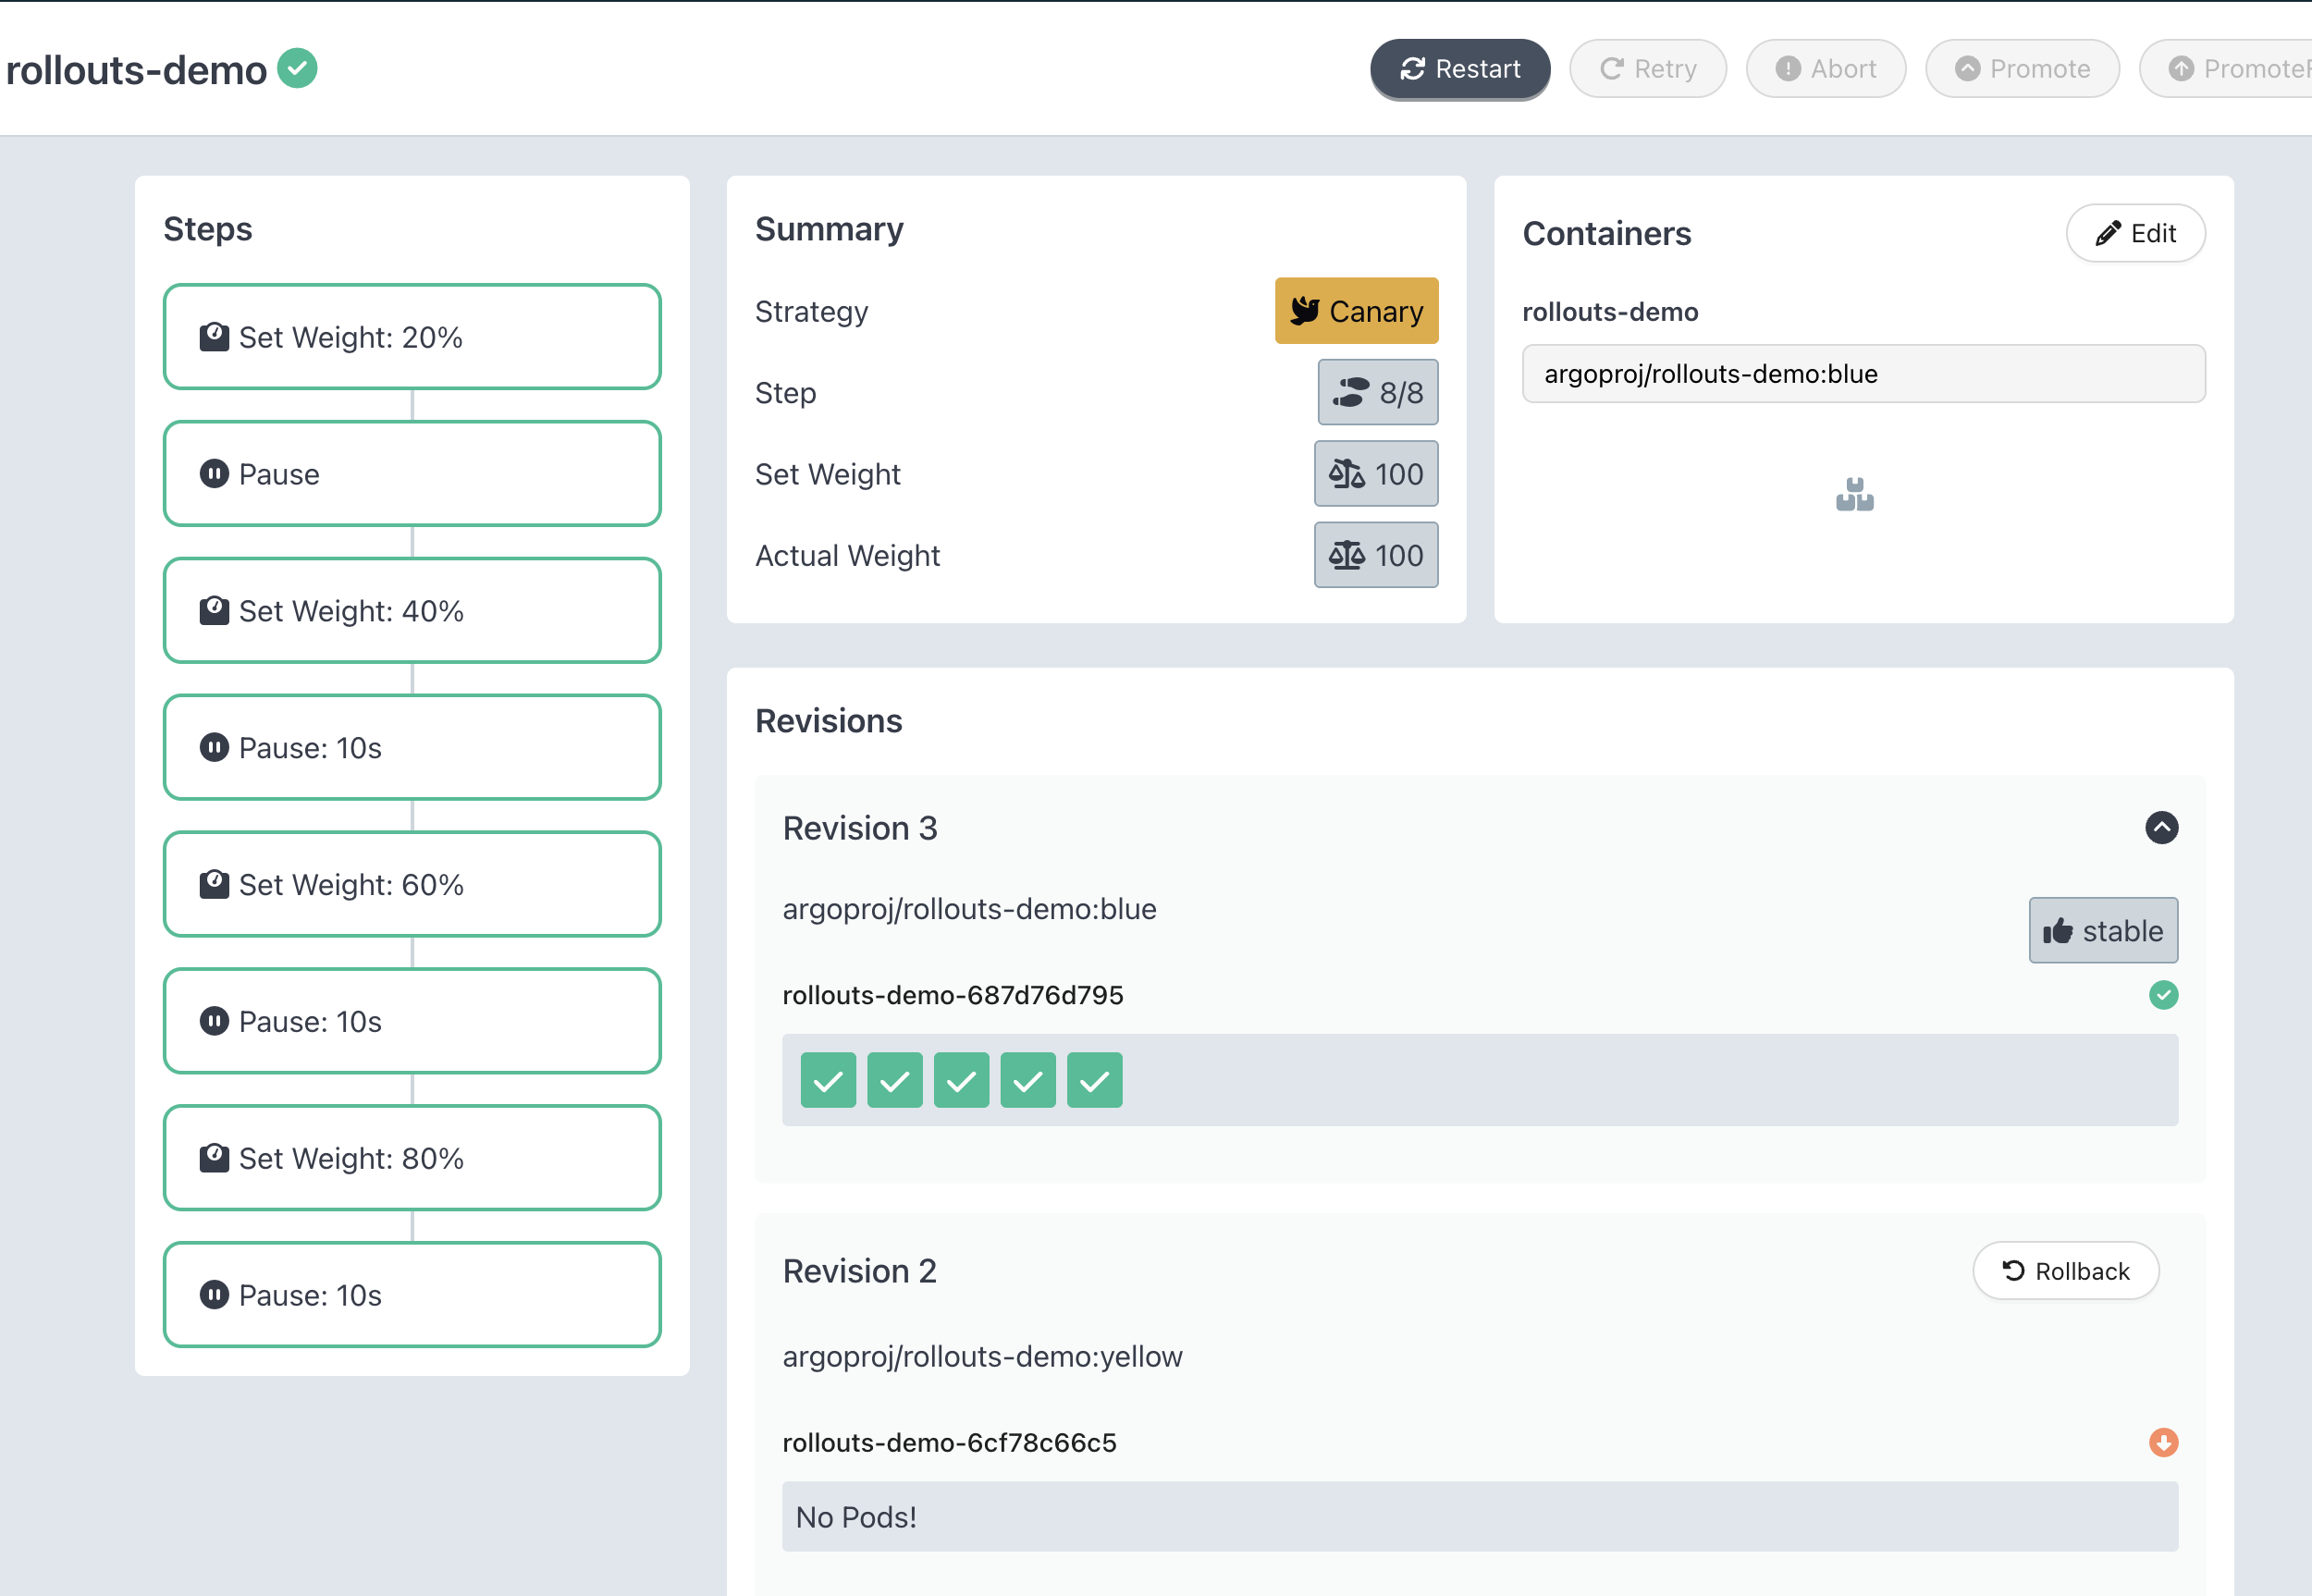This screenshot has height=1596, width=2312.
Task: Click the Actual Weight scale badge showing 100
Action: coord(1375,555)
